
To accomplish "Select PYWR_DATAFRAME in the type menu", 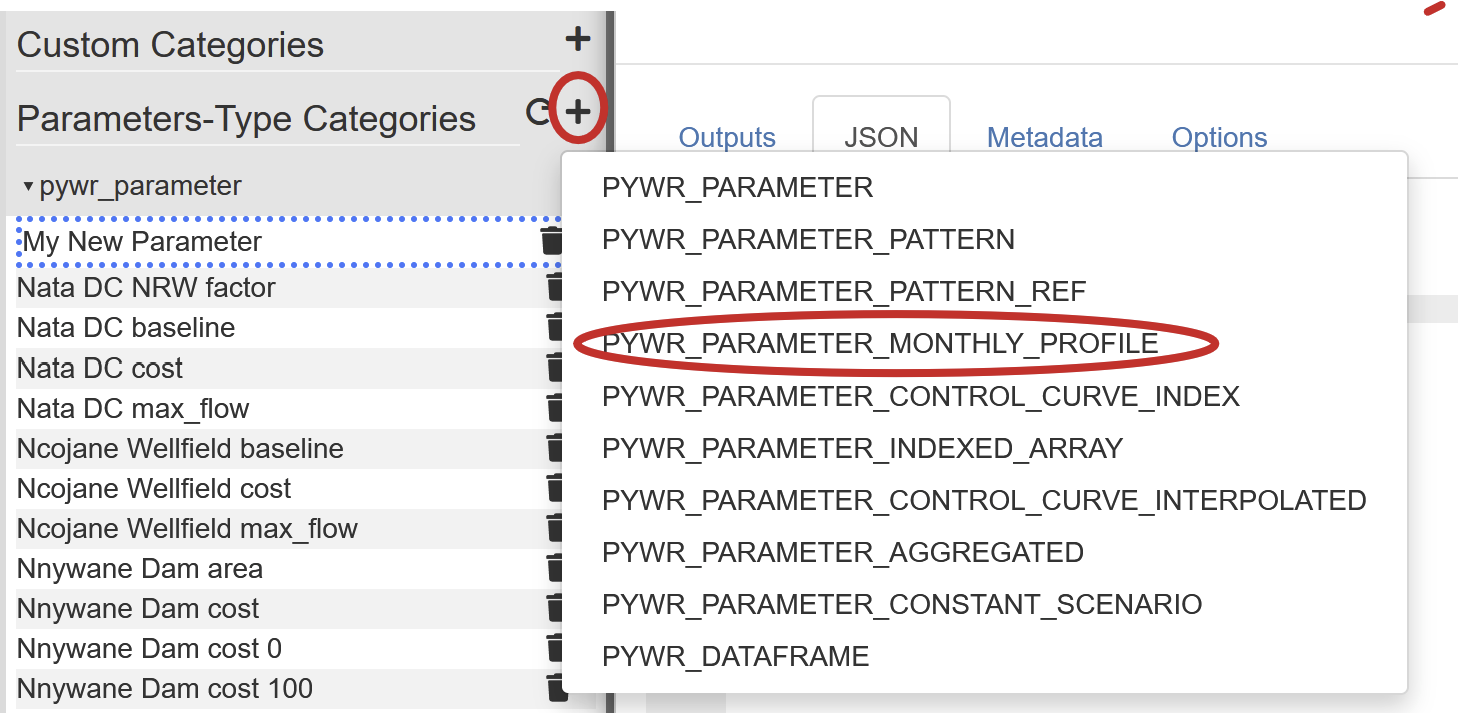I will [x=735, y=657].
